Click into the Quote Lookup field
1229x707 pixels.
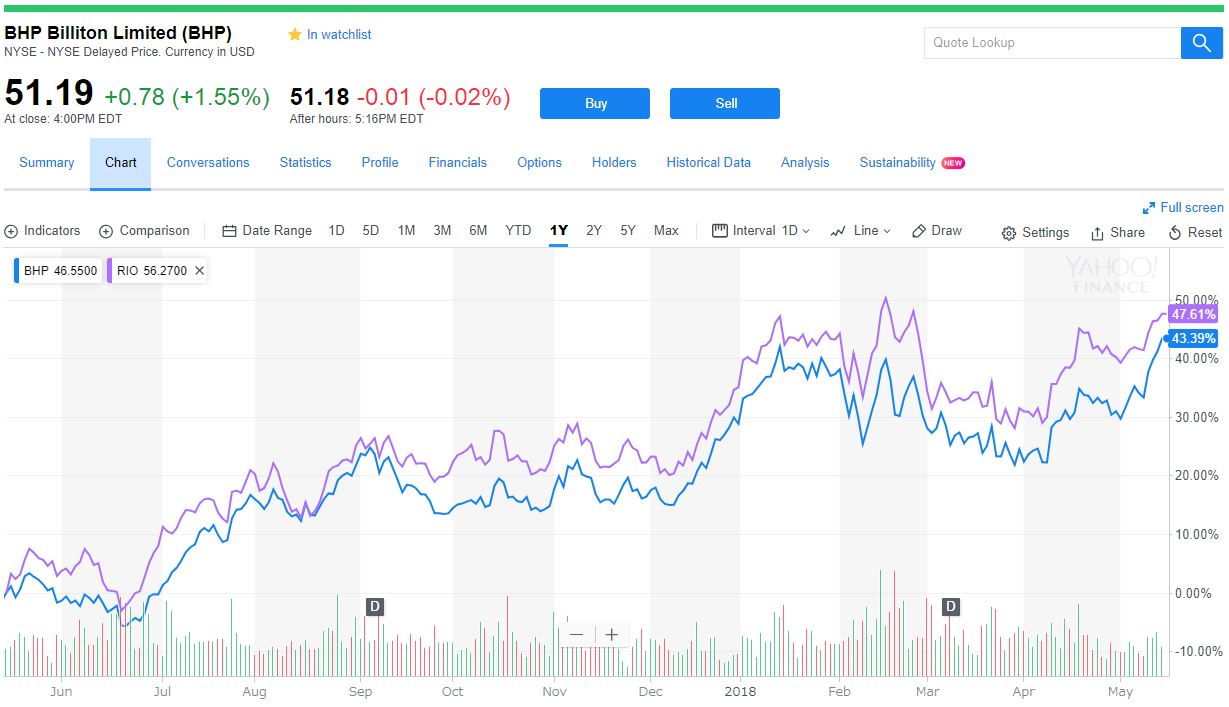coord(1052,43)
